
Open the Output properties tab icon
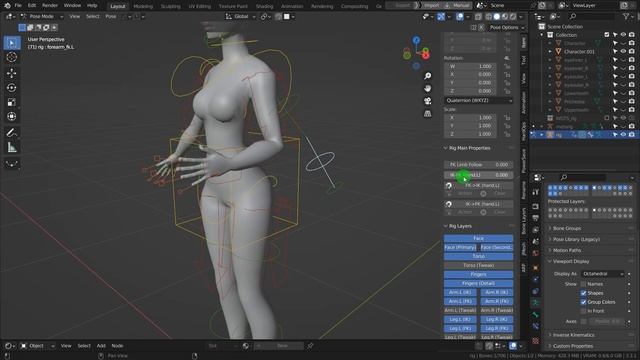[x=536, y=218]
